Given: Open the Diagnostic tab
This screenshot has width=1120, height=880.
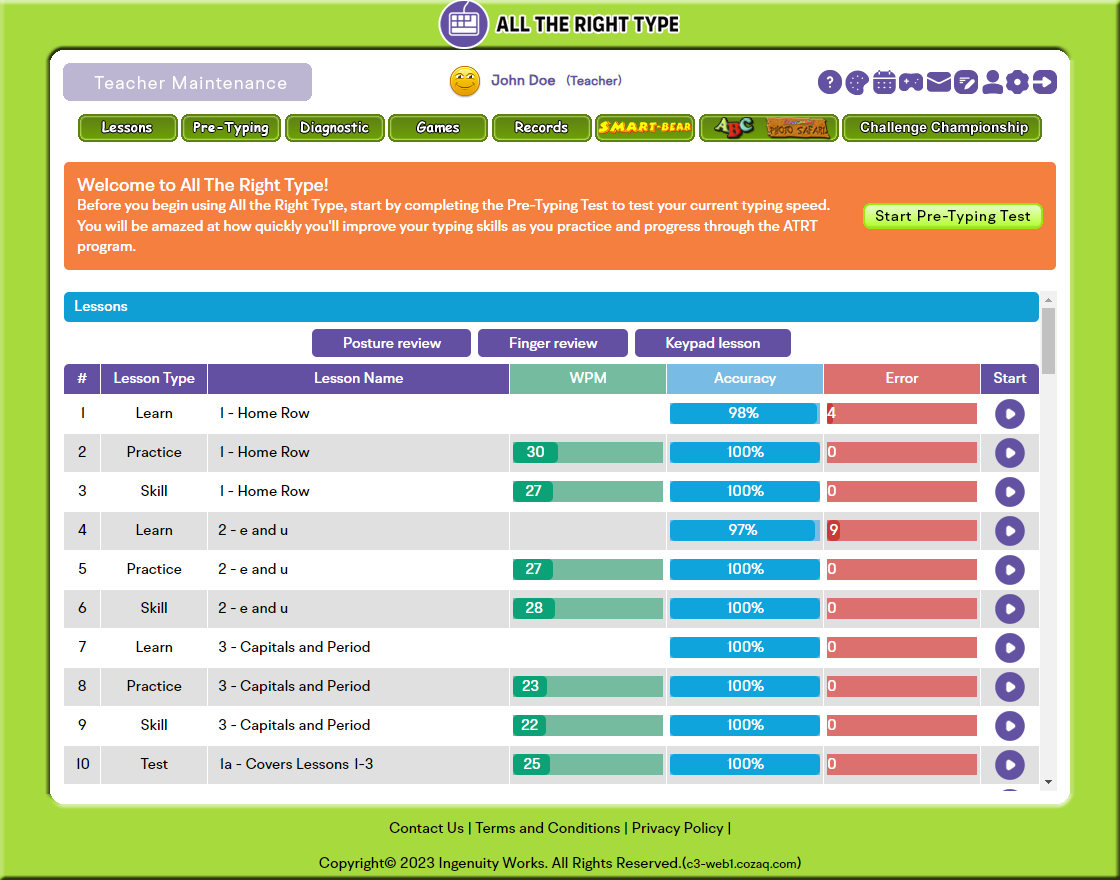Looking at the screenshot, I should 334,128.
